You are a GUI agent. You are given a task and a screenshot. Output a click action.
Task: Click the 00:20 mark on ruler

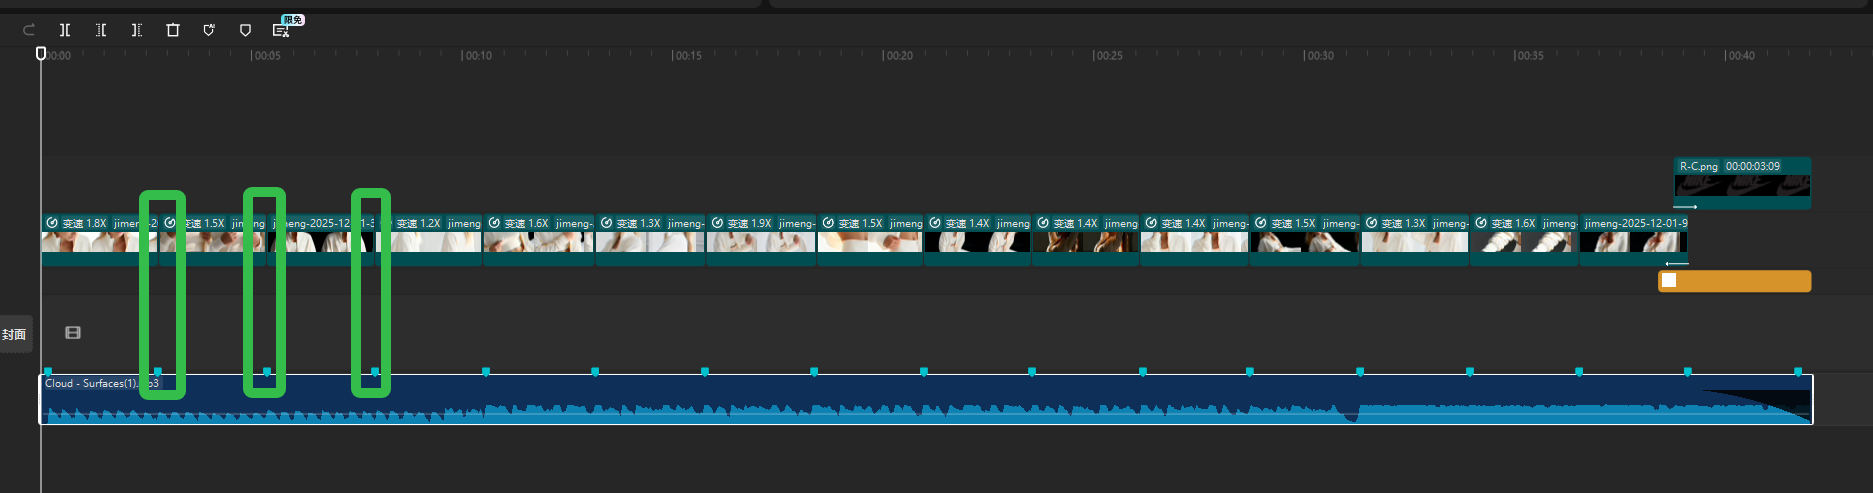tap(897, 56)
